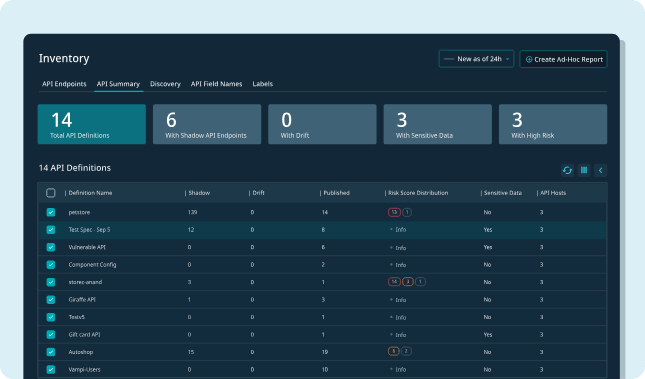Open the Component Config definition

[x=92, y=265]
